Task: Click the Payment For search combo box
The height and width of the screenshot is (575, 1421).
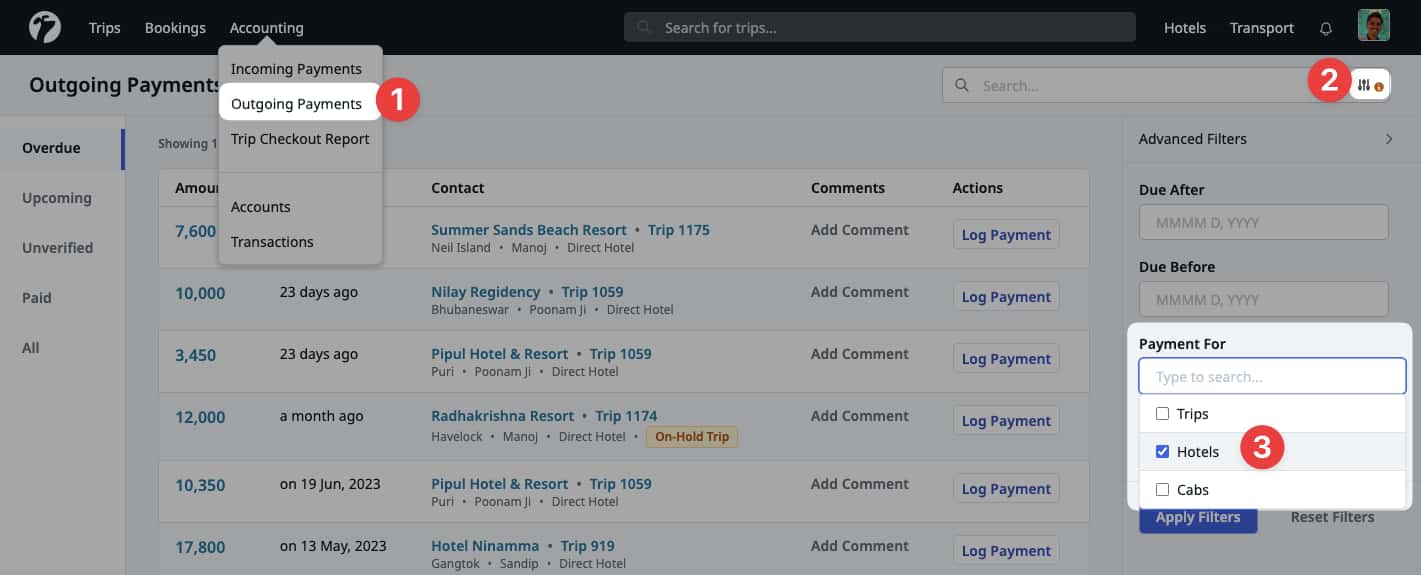Action: pos(1272,377)
